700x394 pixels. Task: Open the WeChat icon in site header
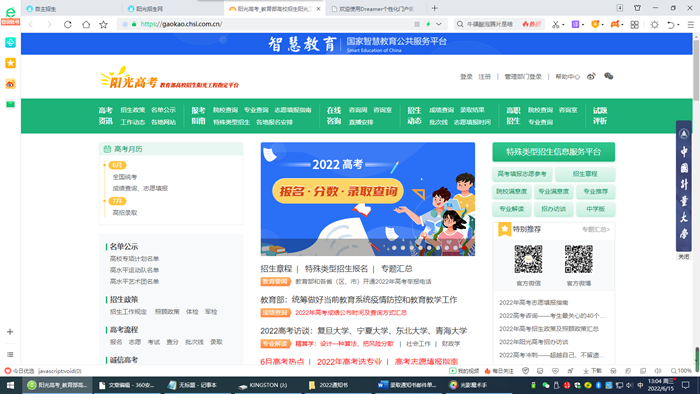tap(608, 76)
